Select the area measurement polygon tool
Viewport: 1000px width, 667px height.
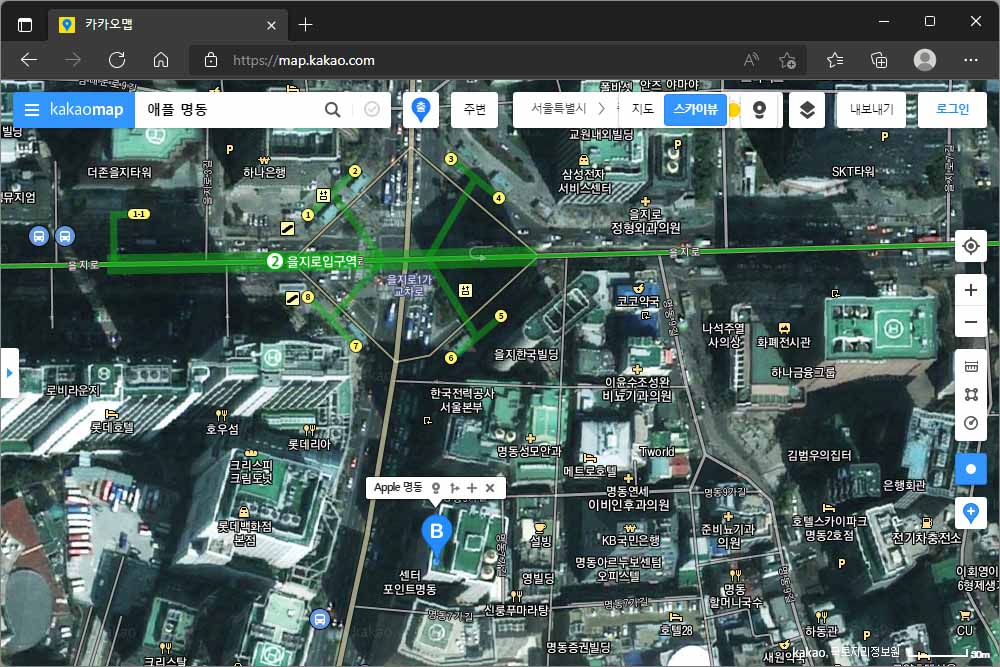click(x=971, y=395)
